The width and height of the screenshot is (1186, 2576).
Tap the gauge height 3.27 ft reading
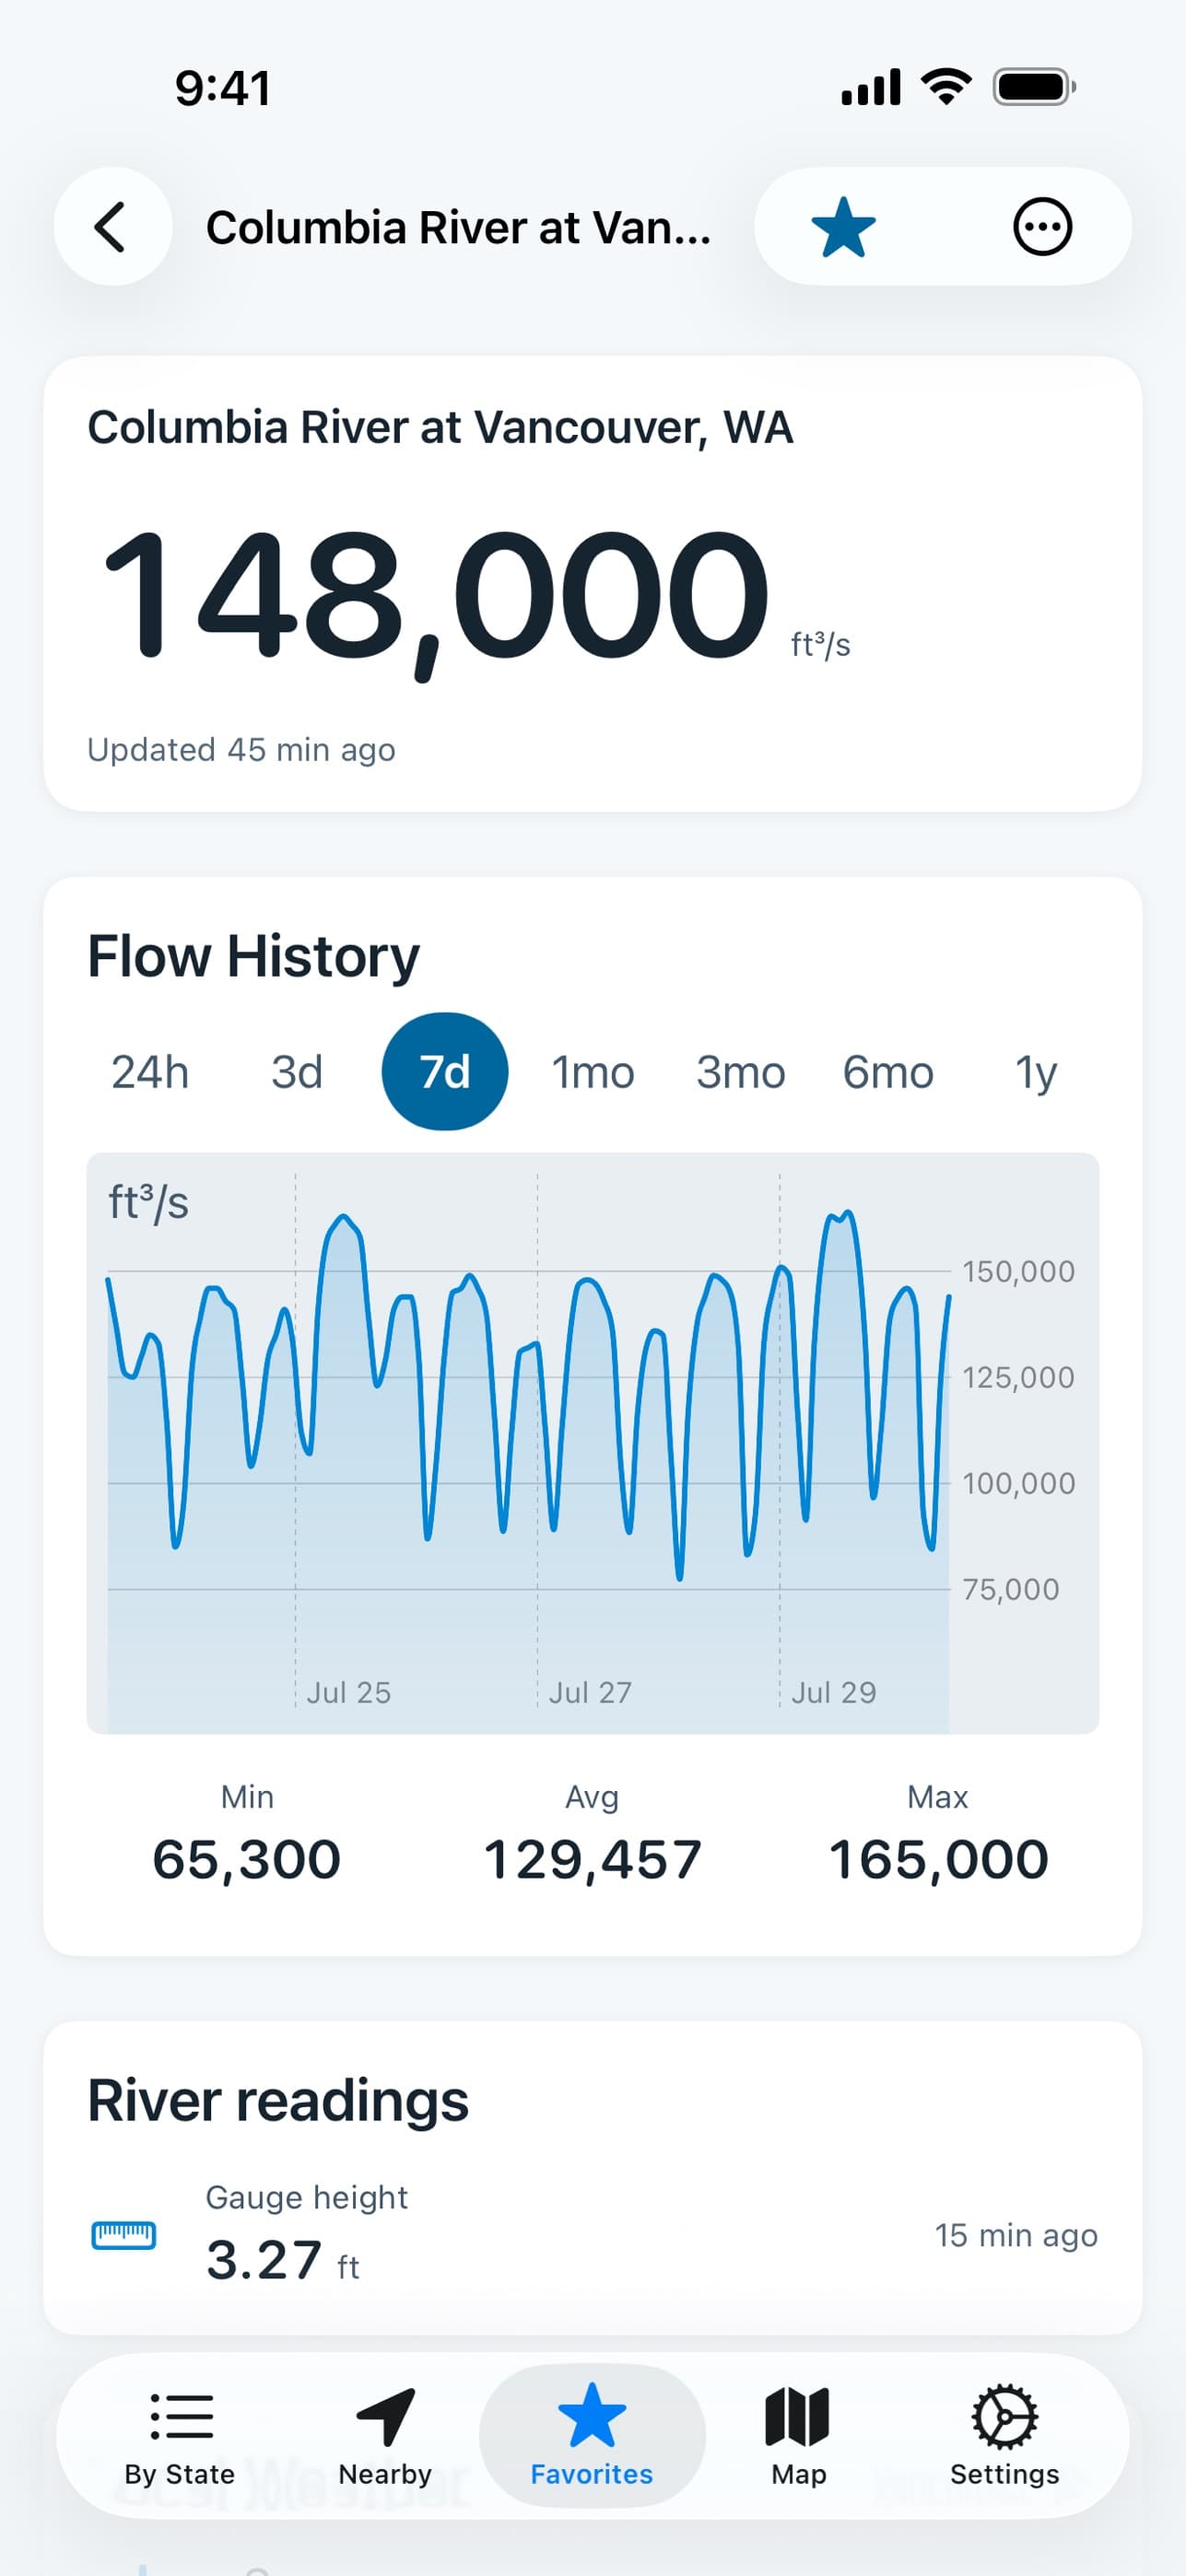point(282,2260)
